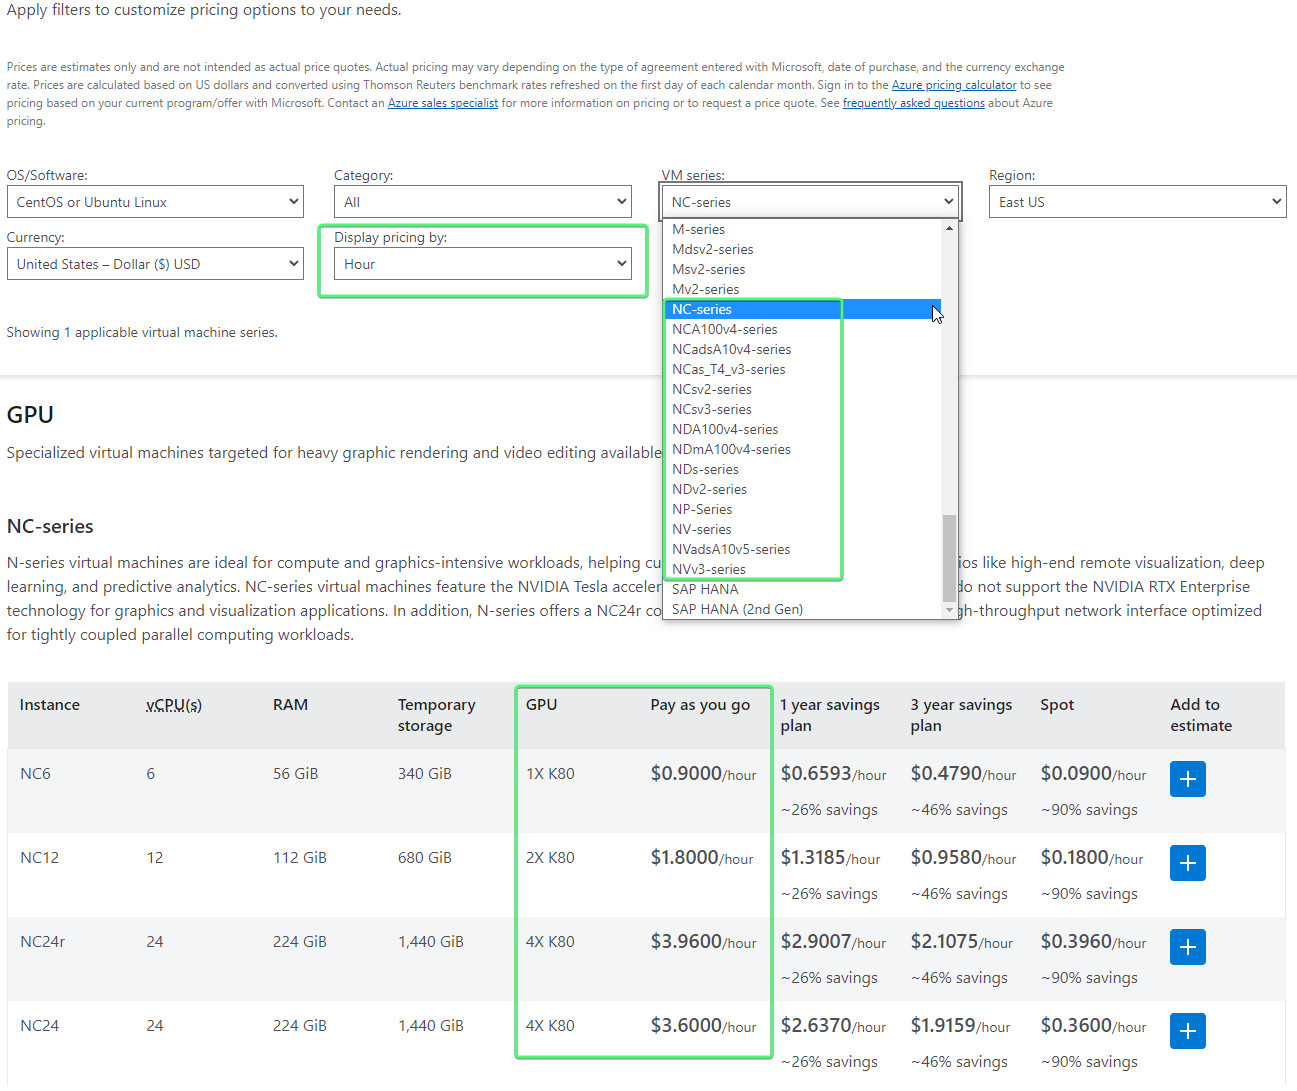The height and width of the screenshot is (1091, 1297).
Task: Pick SAP HANA (2nd Gen) option
Action: tap(737, 609)
